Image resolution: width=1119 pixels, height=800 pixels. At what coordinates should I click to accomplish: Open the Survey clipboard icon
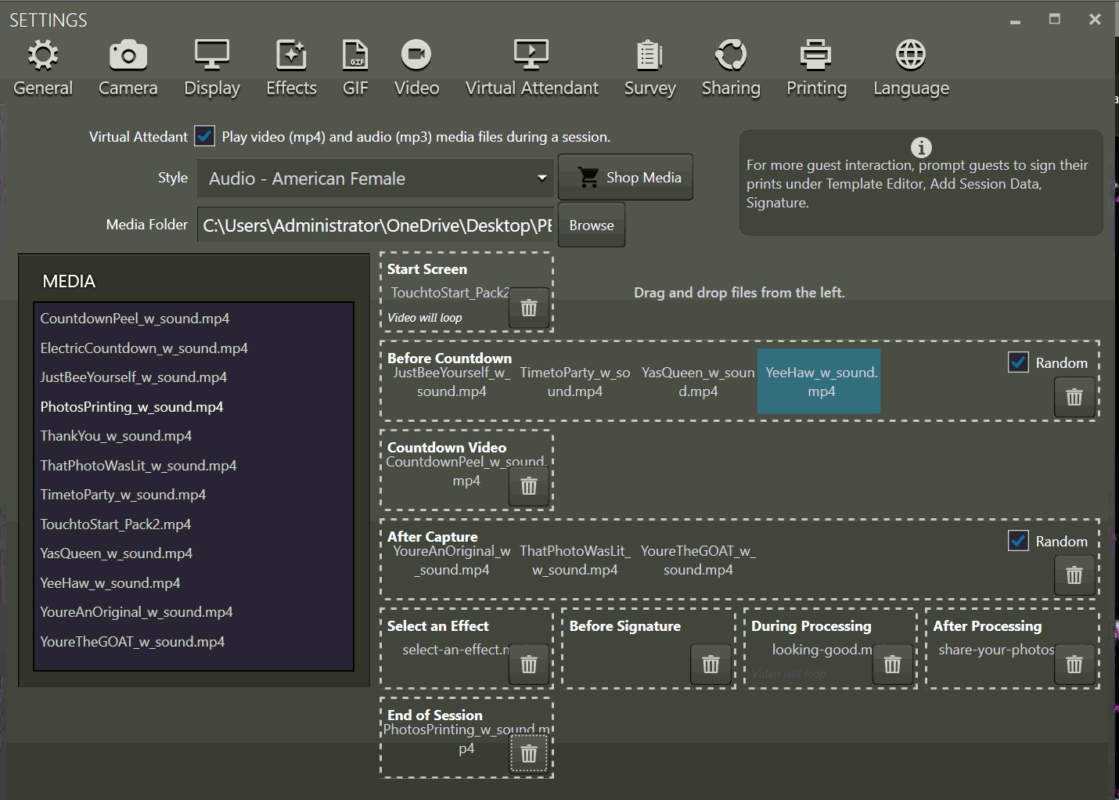click(649, 55)
